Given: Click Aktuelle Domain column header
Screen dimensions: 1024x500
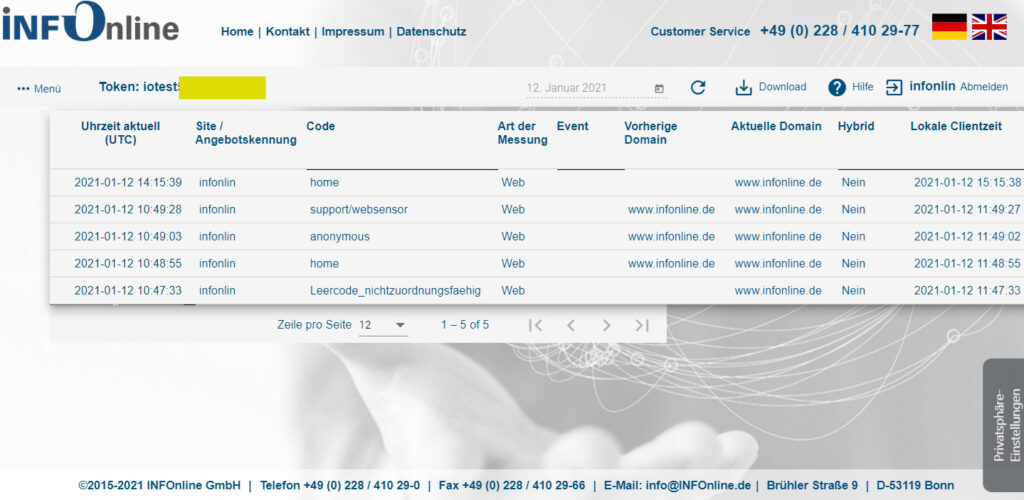Looking at the screenshot, I should [x=776, y=127].
